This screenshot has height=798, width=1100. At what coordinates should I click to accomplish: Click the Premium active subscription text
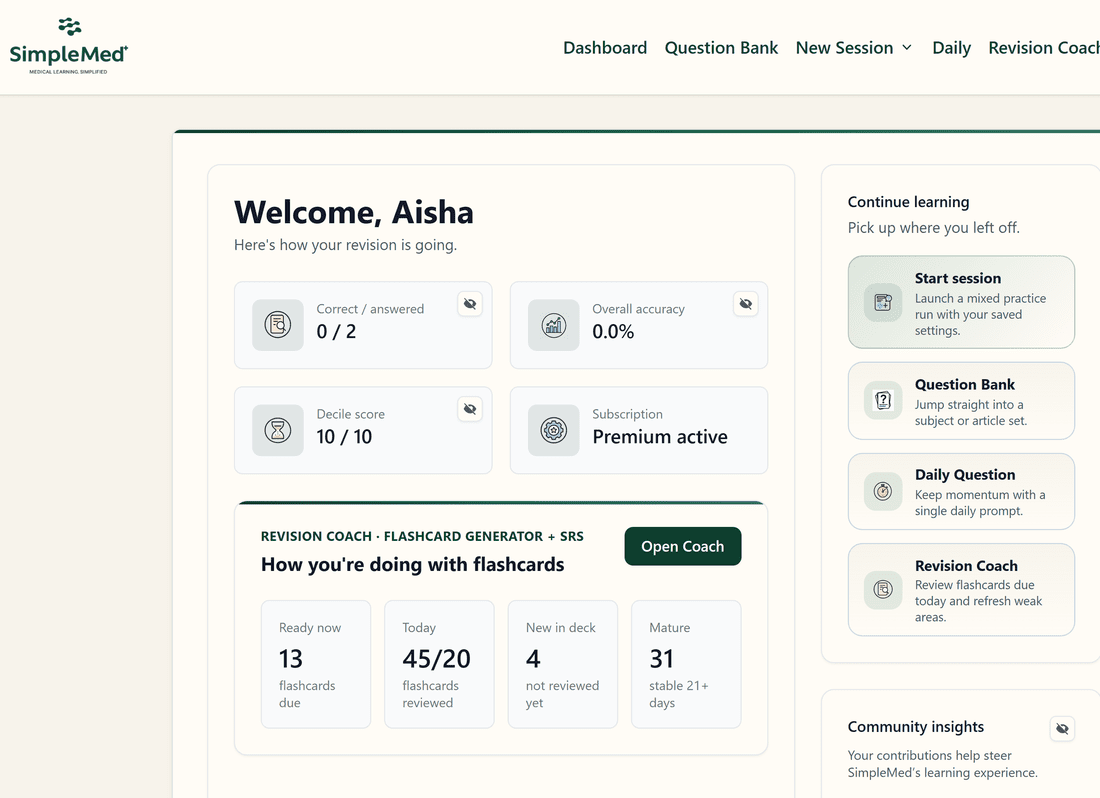[659, 437]
